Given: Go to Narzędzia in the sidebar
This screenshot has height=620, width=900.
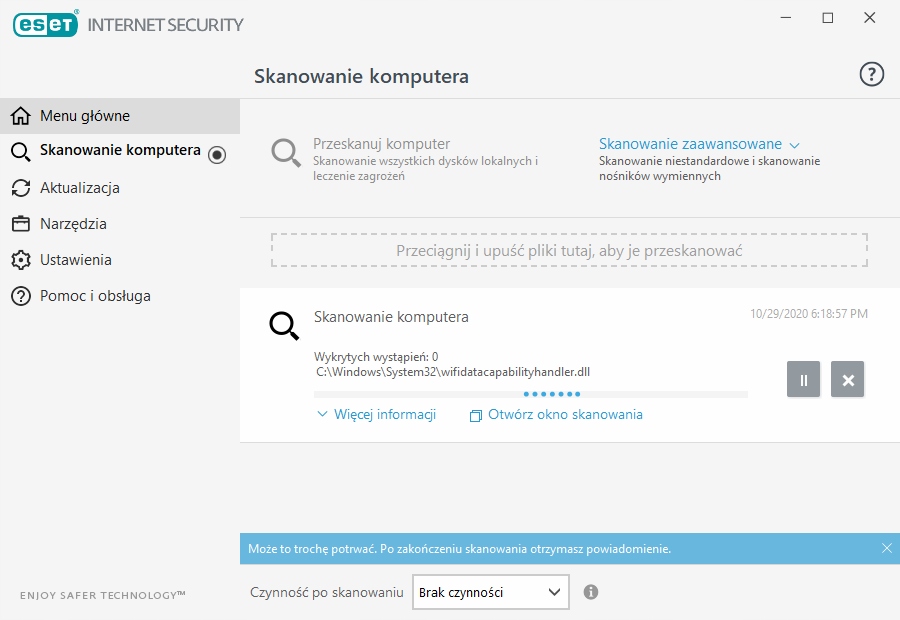Looking at the screenshot, I should [73, 224].
